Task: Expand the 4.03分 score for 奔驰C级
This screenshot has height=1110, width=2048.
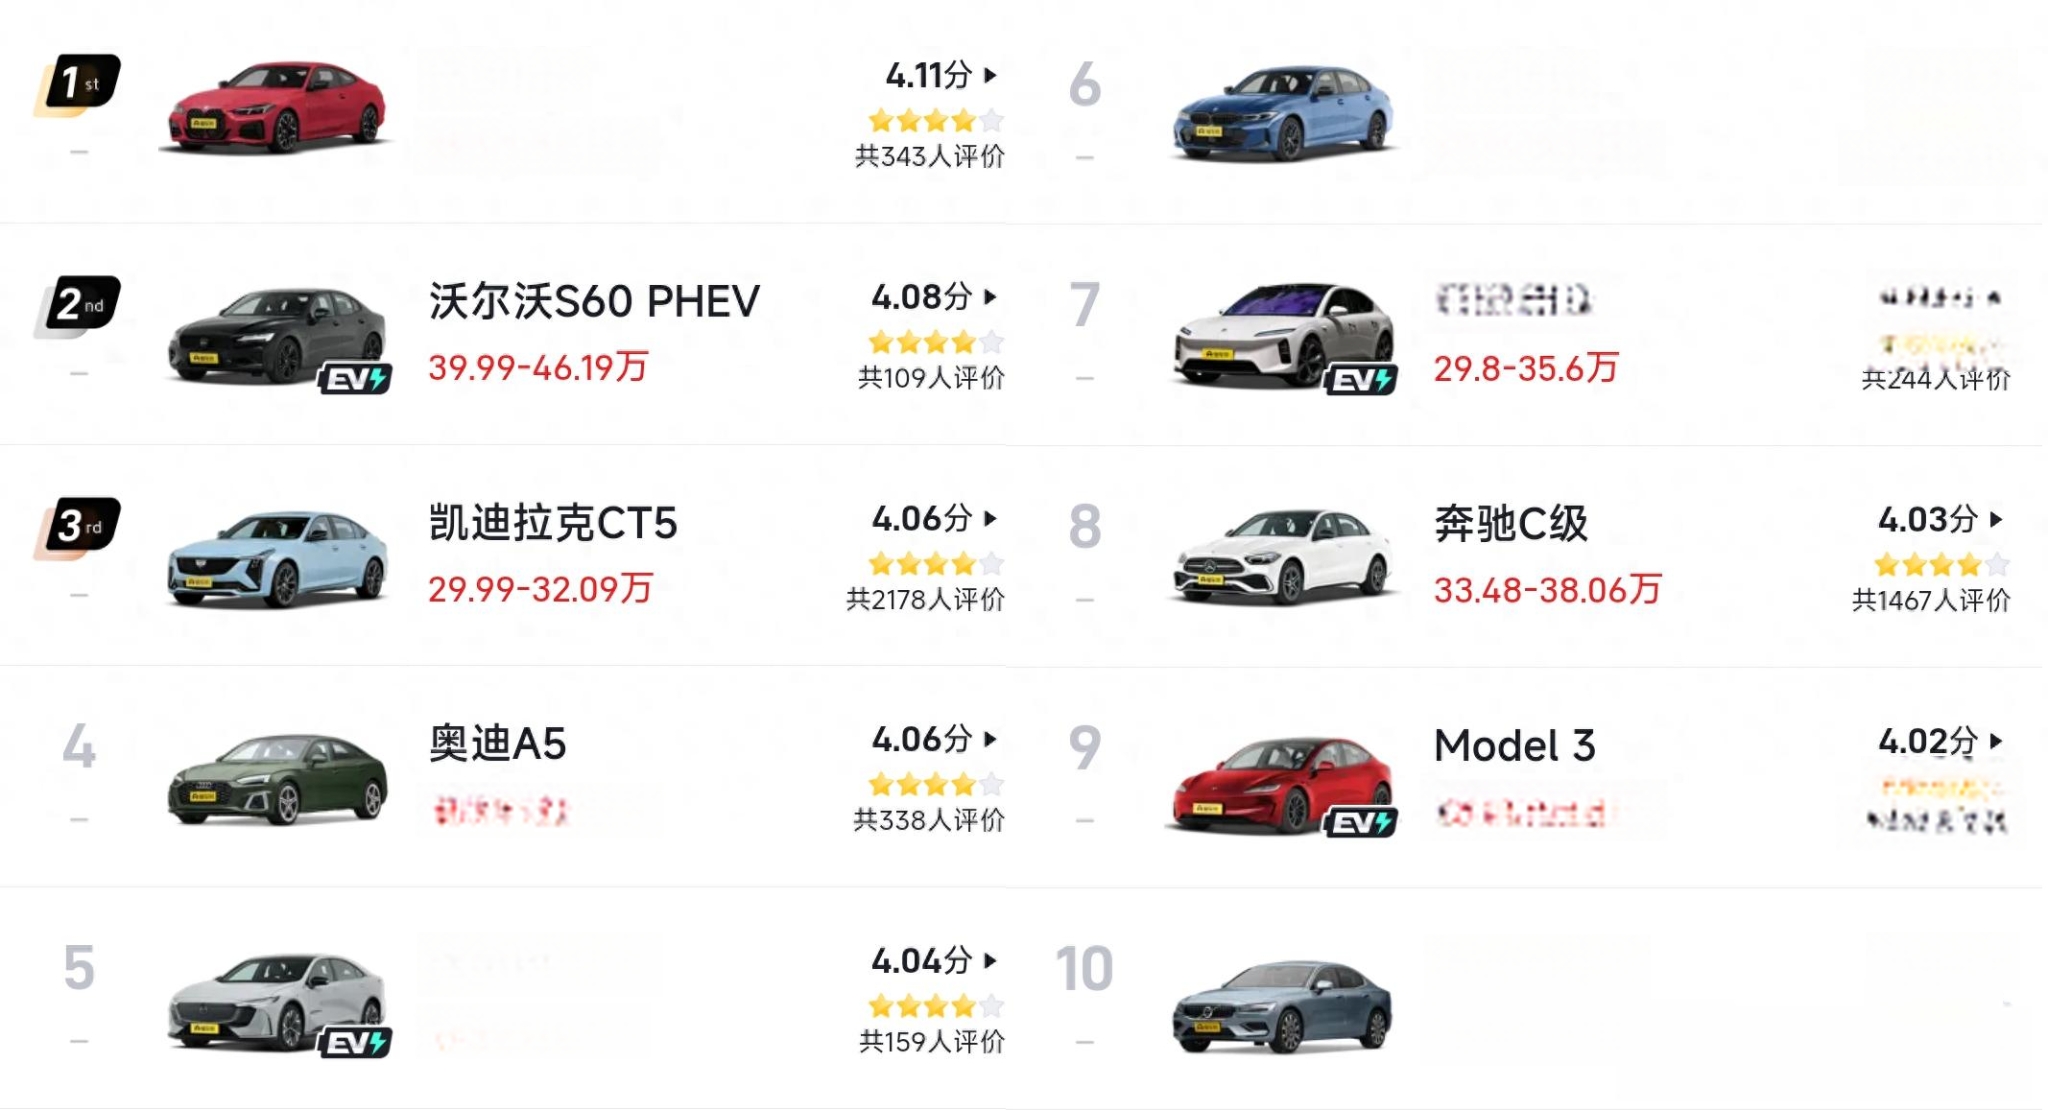Action: click(x=1996, y=519)
